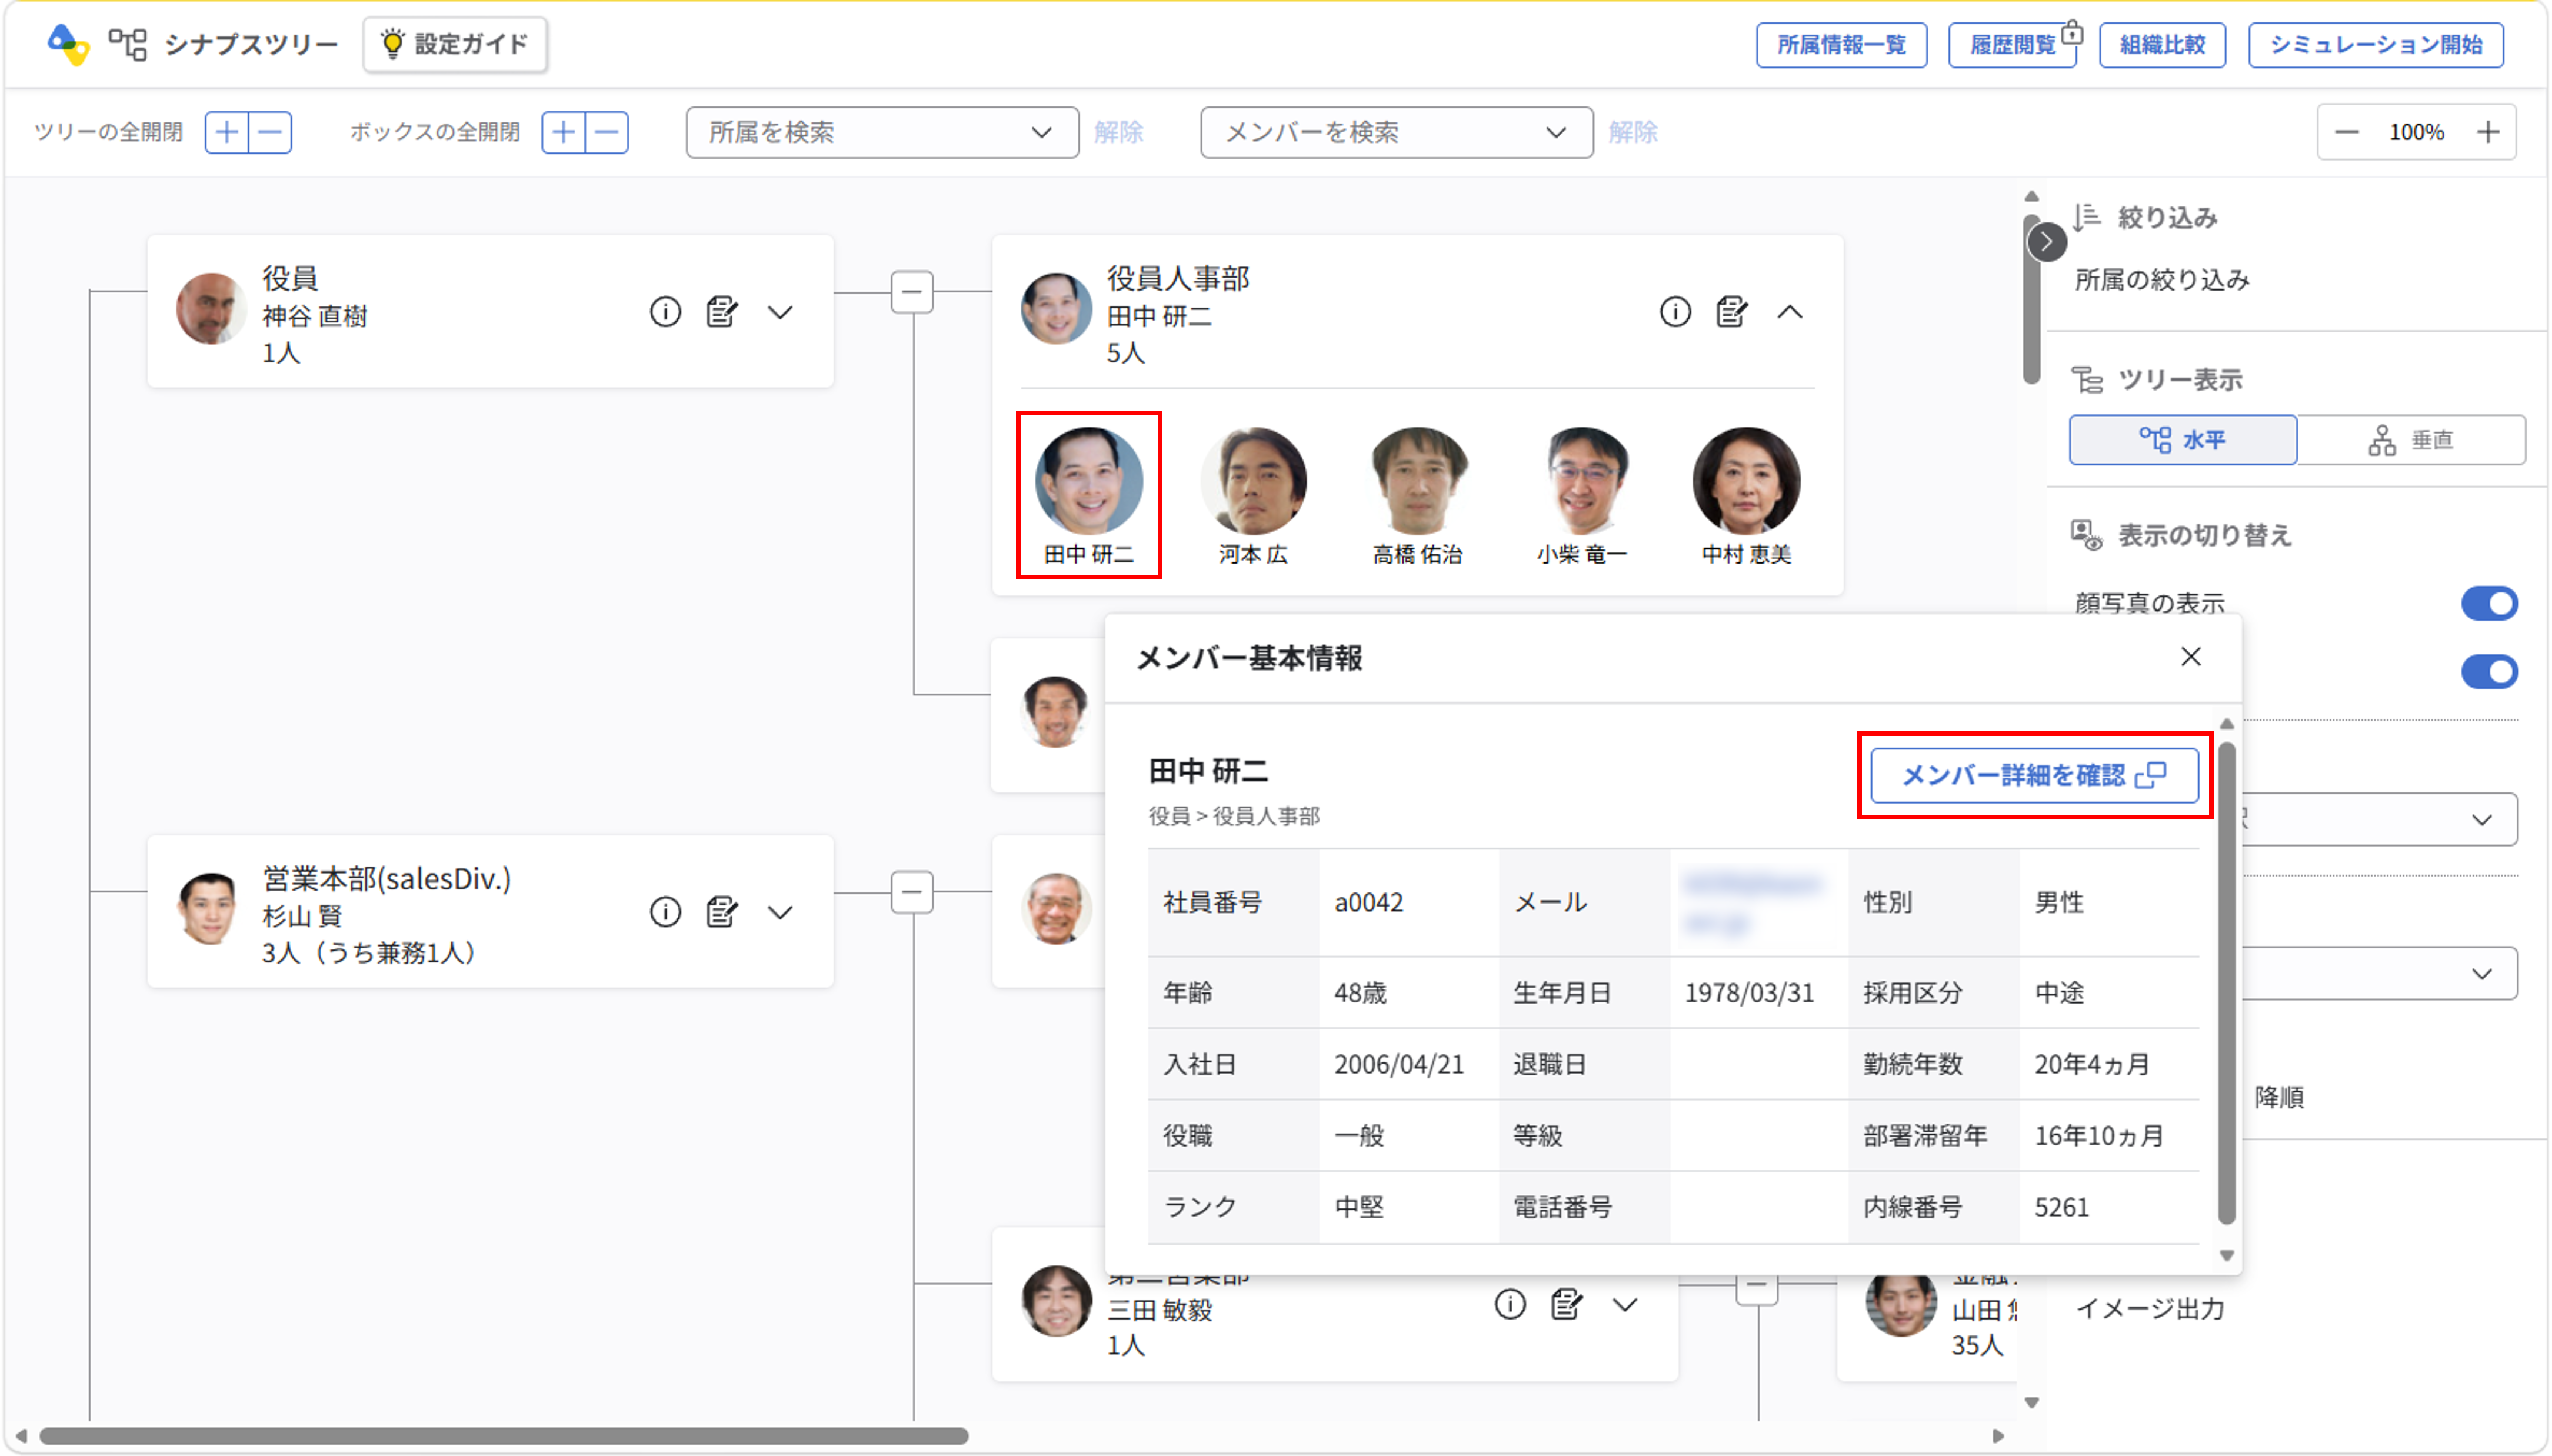Screen dimensions: 2552x1456
Task: Click the horizontal scrollbar at bottom
Action: tap(503, 1436)
